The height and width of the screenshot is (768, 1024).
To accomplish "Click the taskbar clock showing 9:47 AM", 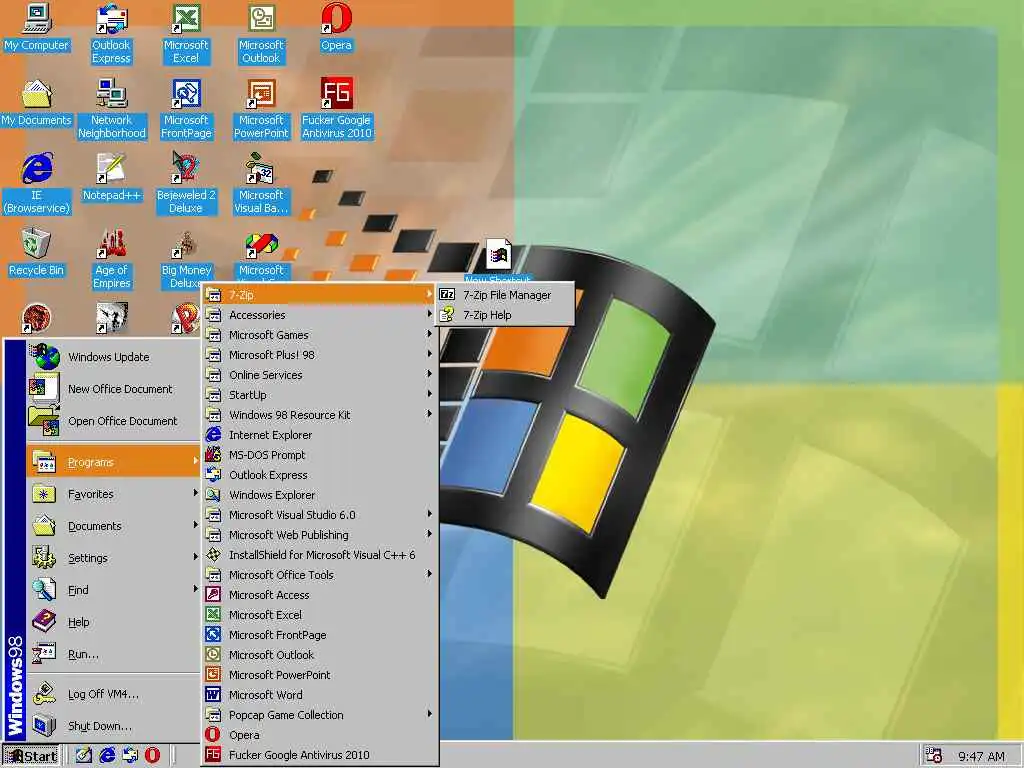I will (x=981, y=756).
